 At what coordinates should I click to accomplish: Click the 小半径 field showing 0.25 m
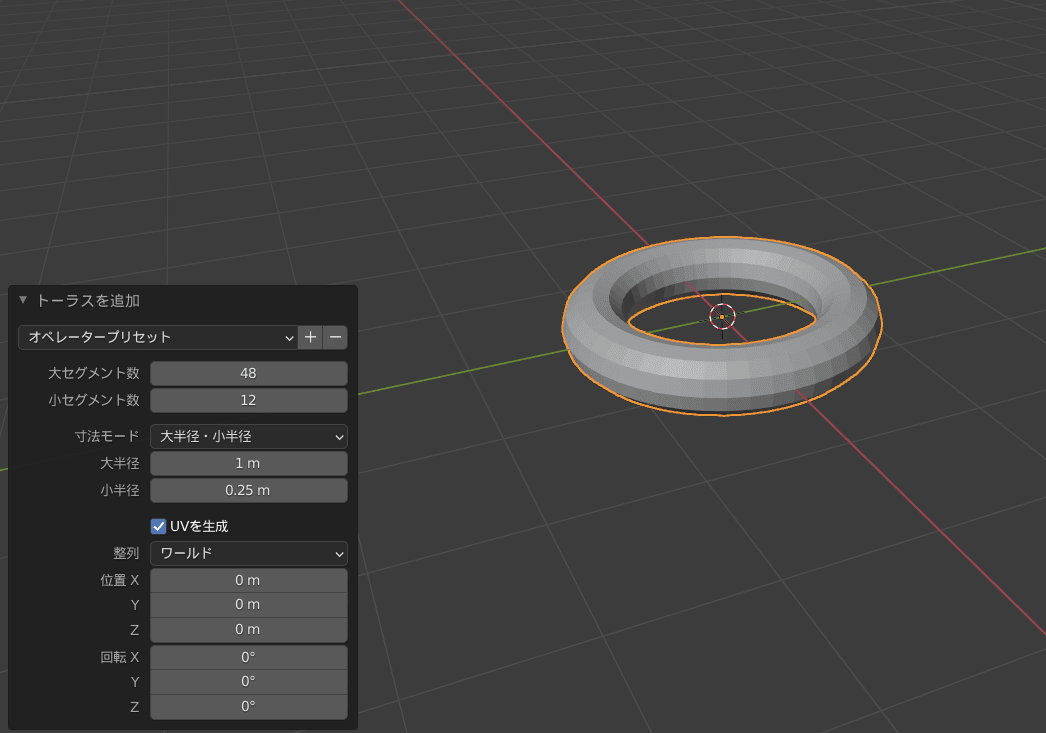point(248,490)
